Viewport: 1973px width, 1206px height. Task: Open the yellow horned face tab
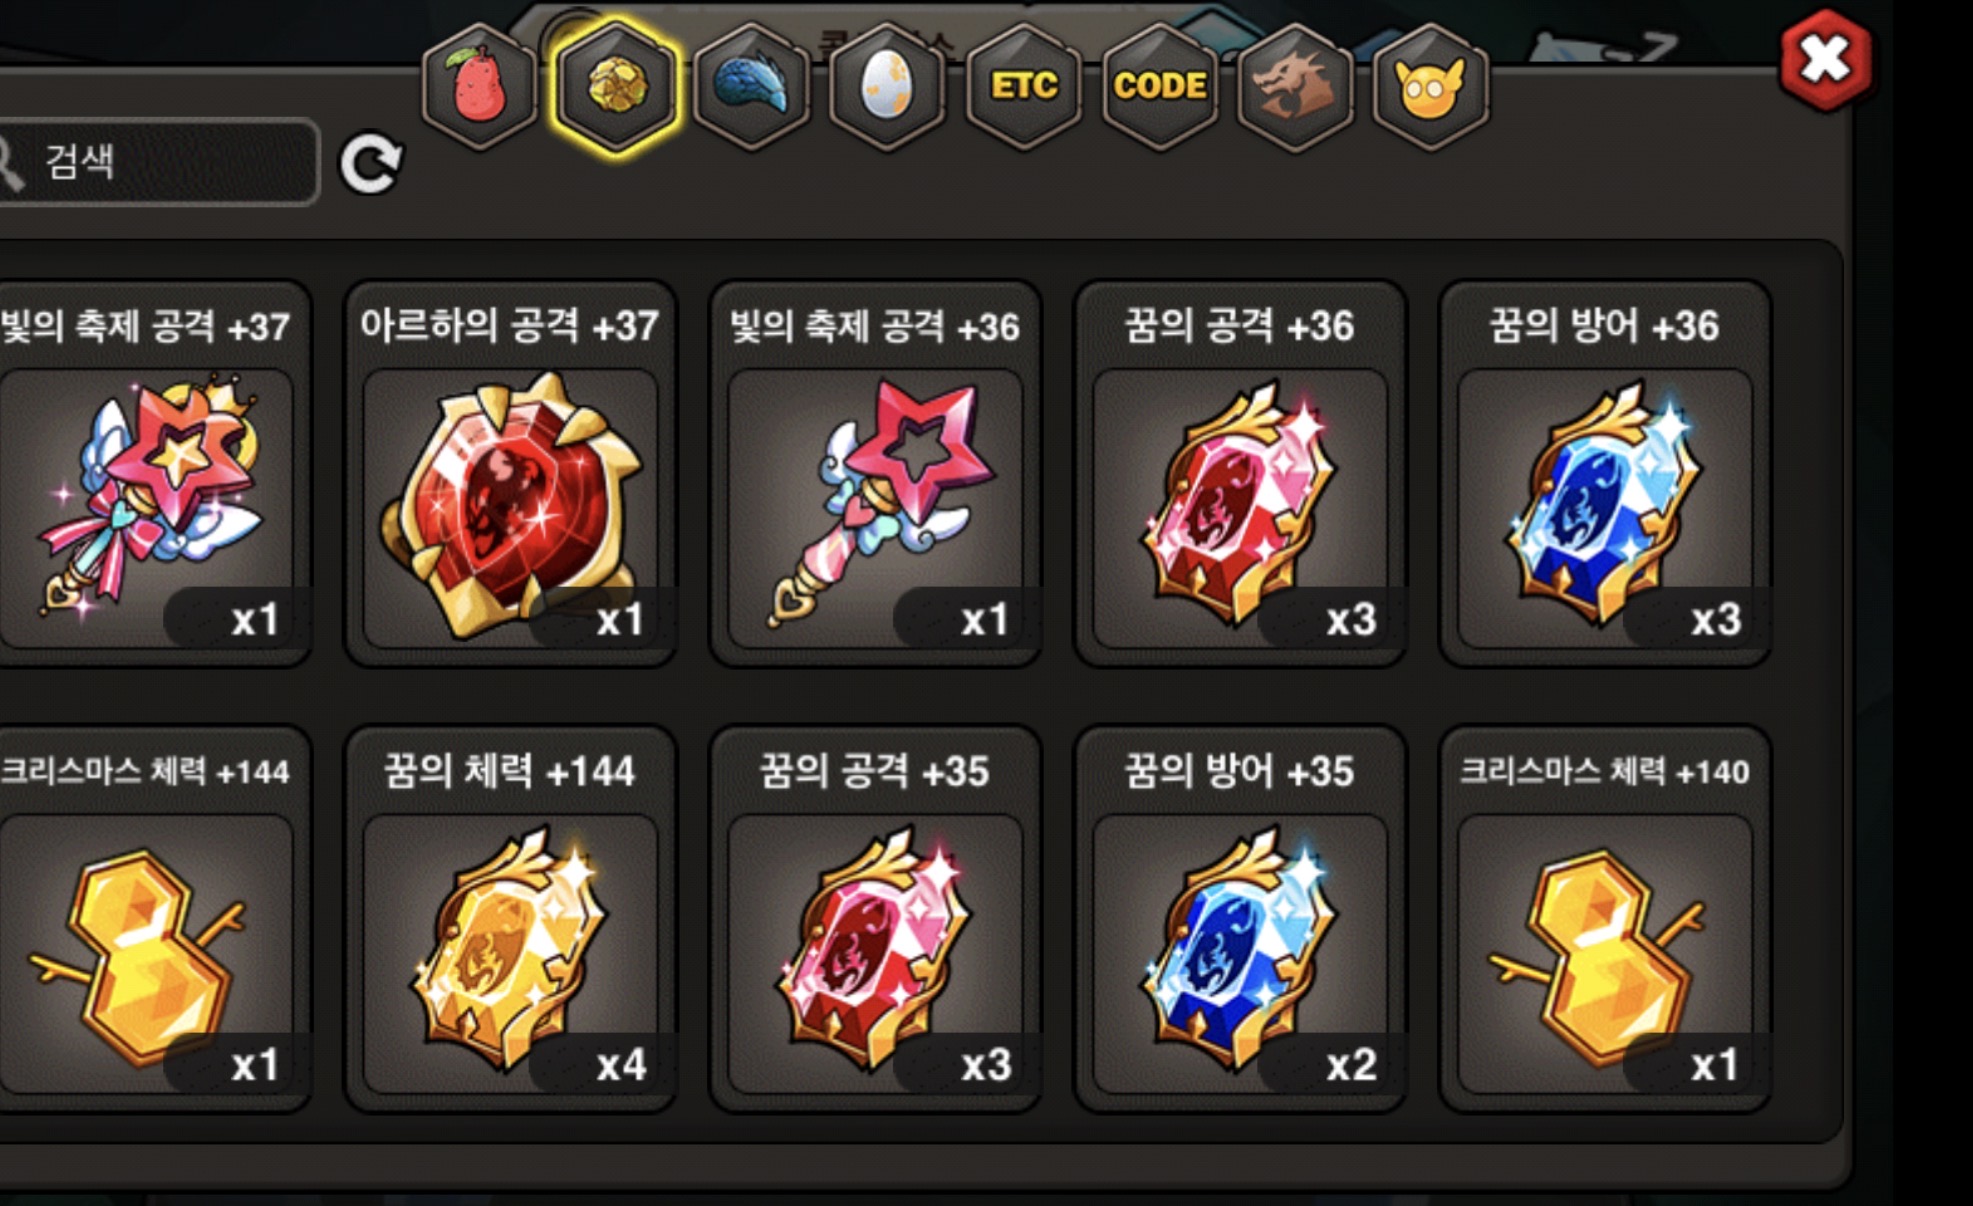[x=1431, y=87]
